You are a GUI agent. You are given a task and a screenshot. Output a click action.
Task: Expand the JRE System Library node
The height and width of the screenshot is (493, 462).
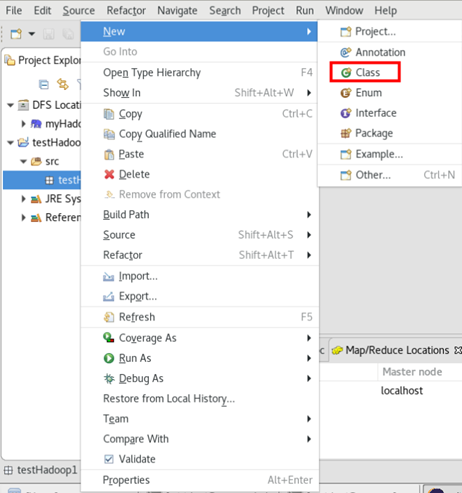[23, 199]
